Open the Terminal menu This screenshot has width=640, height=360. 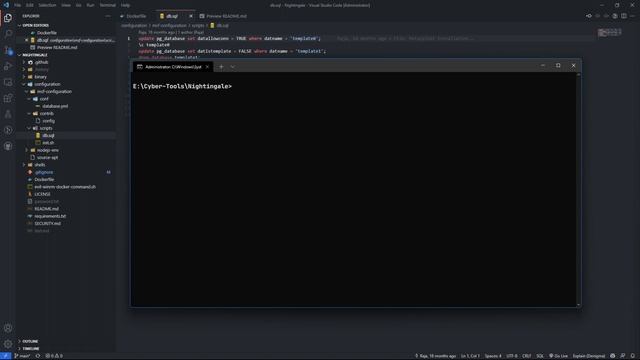coord(108,5)
